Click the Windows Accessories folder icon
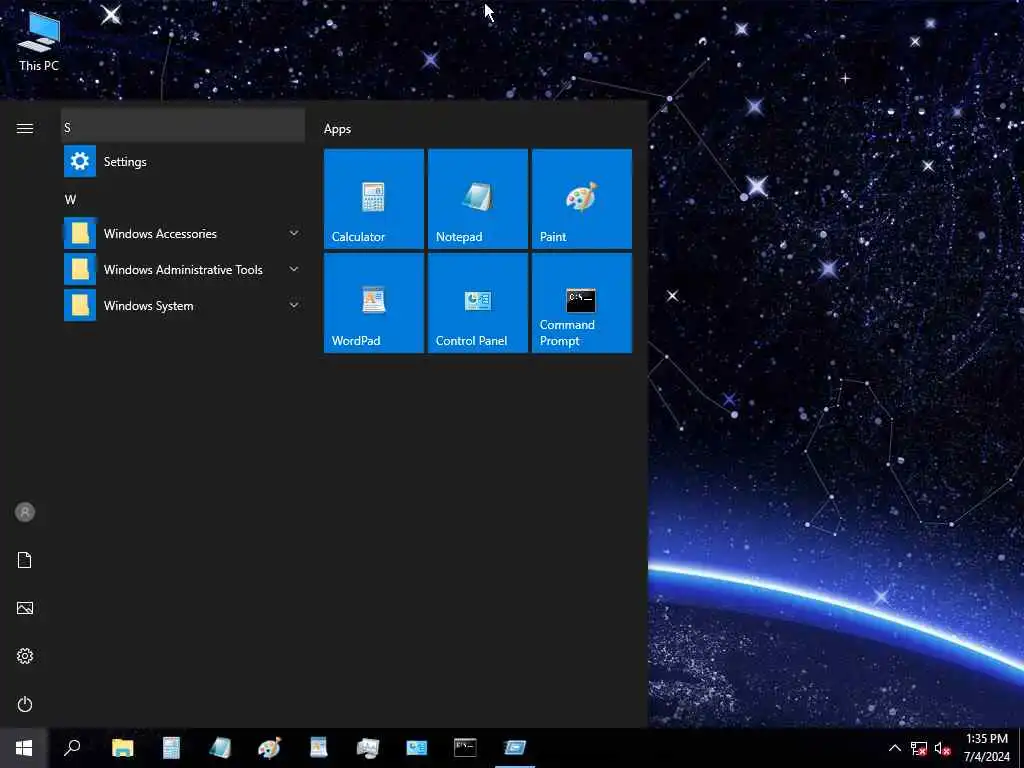The width and height of the screenshot is (1024, 768). tap(80, 233)
